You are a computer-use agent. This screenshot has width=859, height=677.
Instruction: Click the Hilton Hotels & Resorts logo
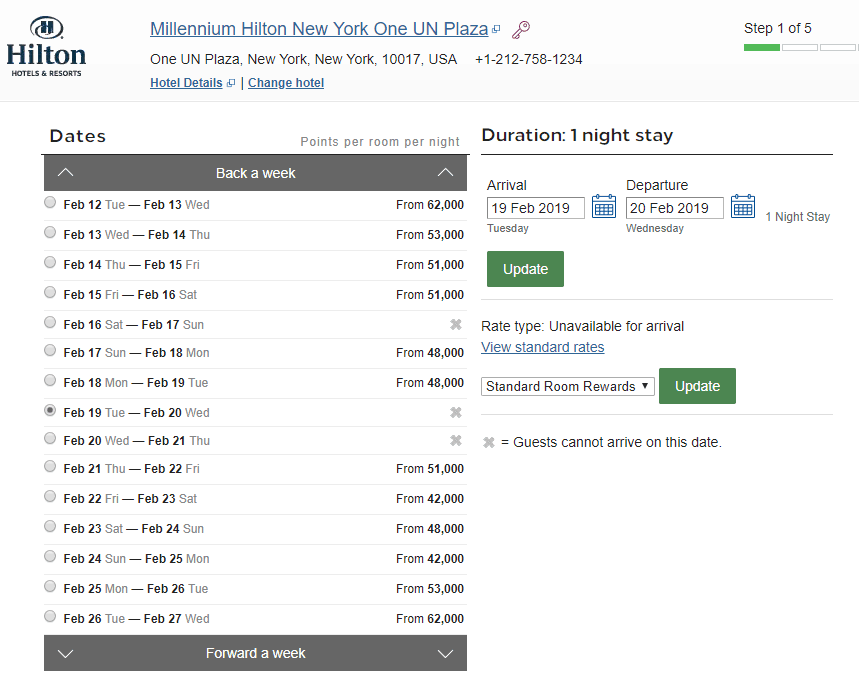point(45,45)
